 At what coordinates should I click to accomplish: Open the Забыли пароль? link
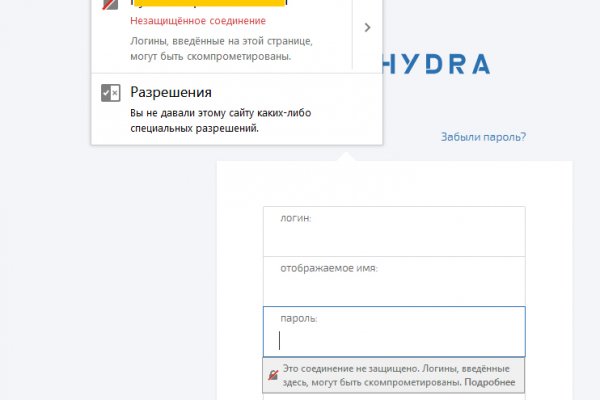pyautogui.click(x=483, y=137)
